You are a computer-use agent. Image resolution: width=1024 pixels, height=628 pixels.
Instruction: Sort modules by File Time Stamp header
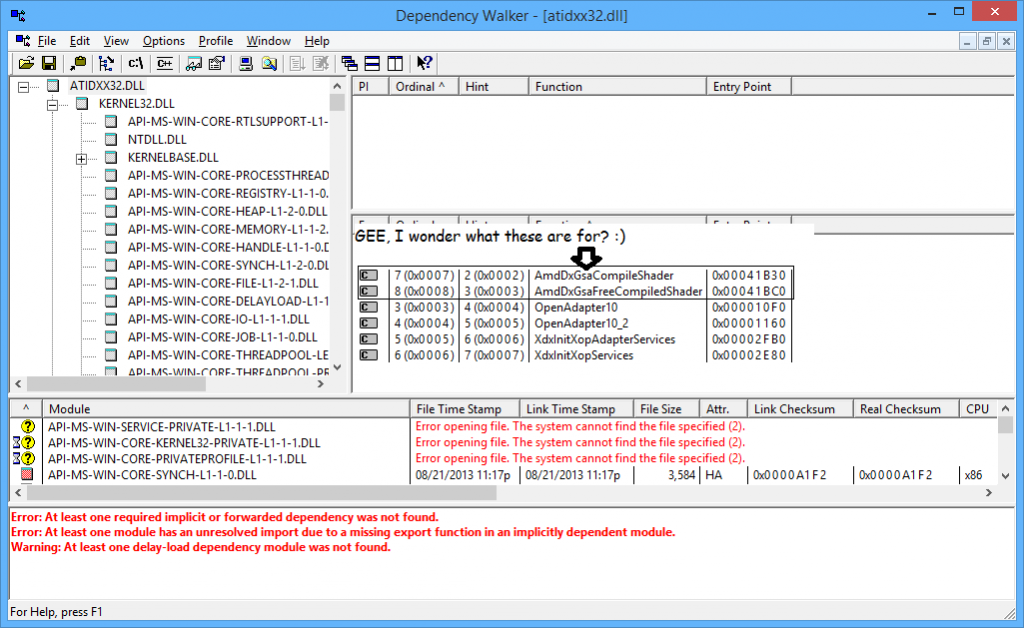464,409
